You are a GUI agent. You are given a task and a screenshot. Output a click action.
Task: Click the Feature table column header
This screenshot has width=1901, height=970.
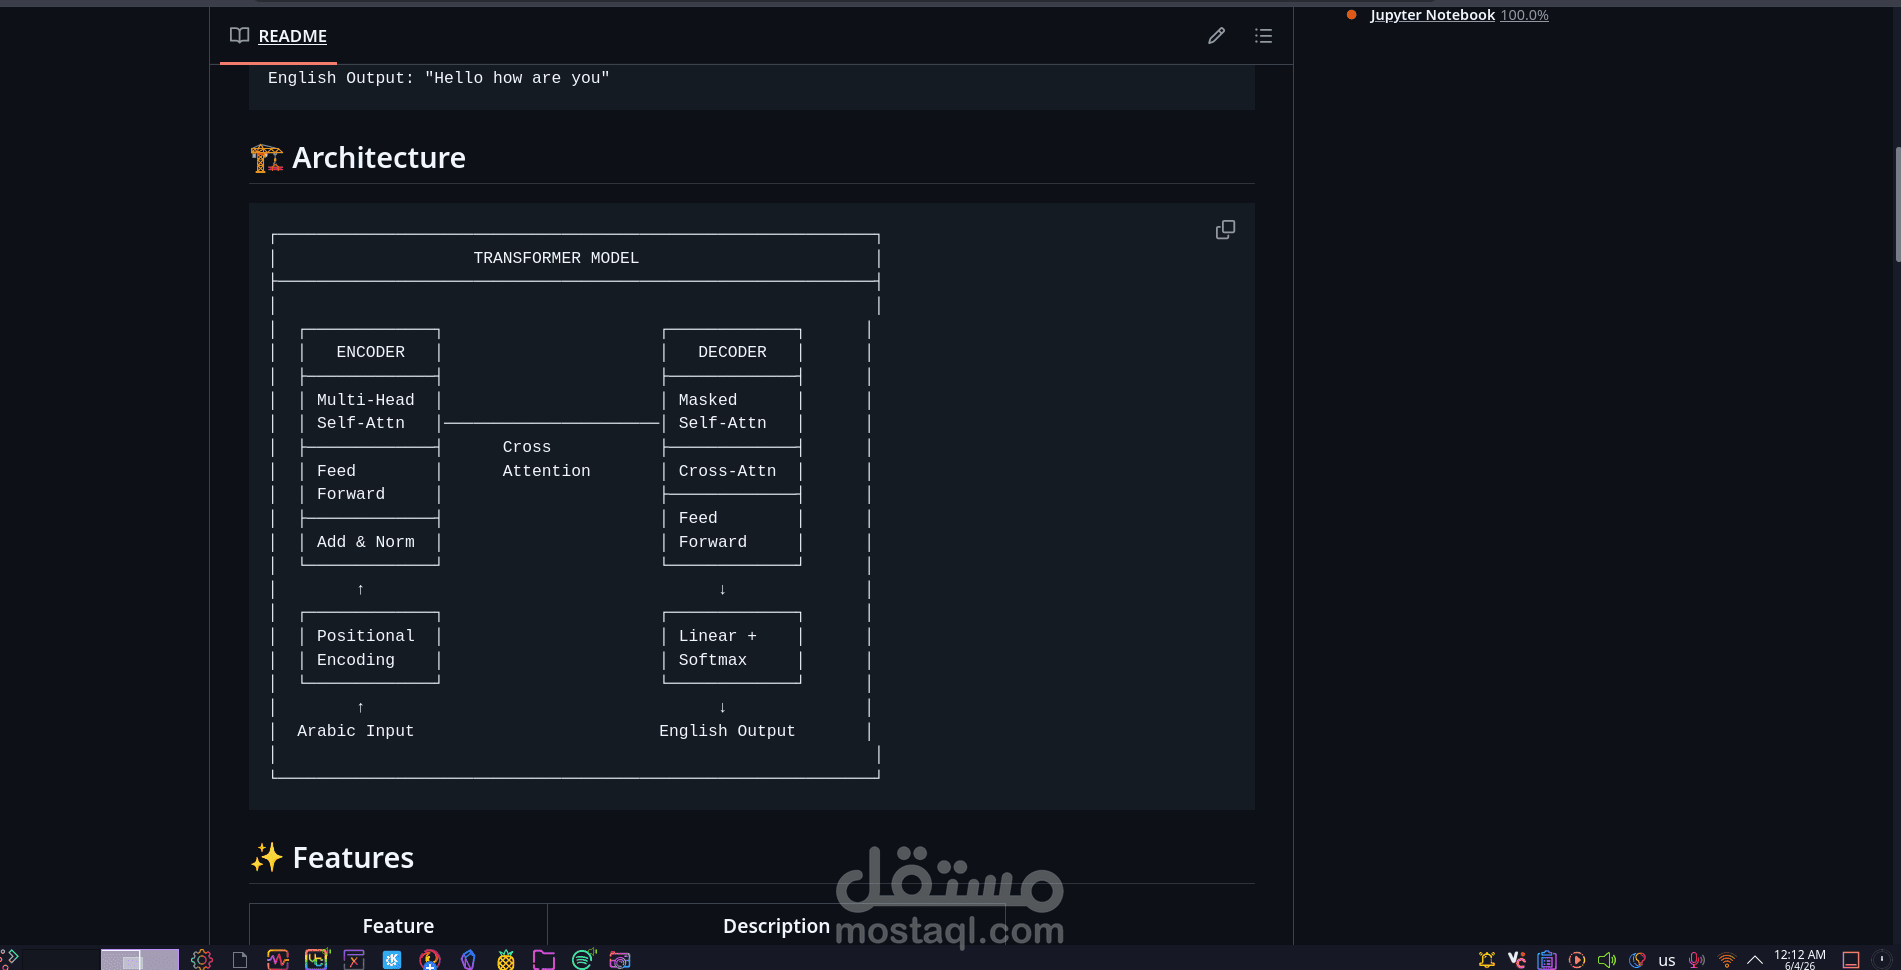click(x=398, y=926)
